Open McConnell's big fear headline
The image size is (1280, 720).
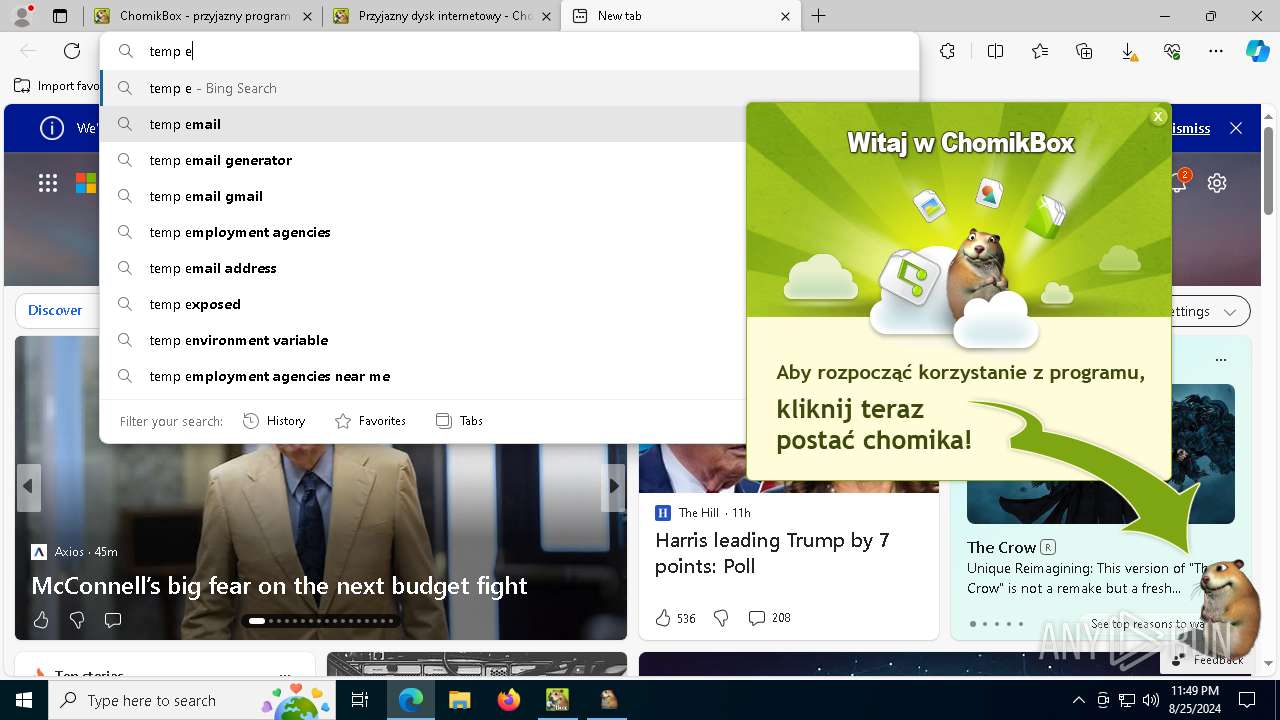[x=279, y=586]
